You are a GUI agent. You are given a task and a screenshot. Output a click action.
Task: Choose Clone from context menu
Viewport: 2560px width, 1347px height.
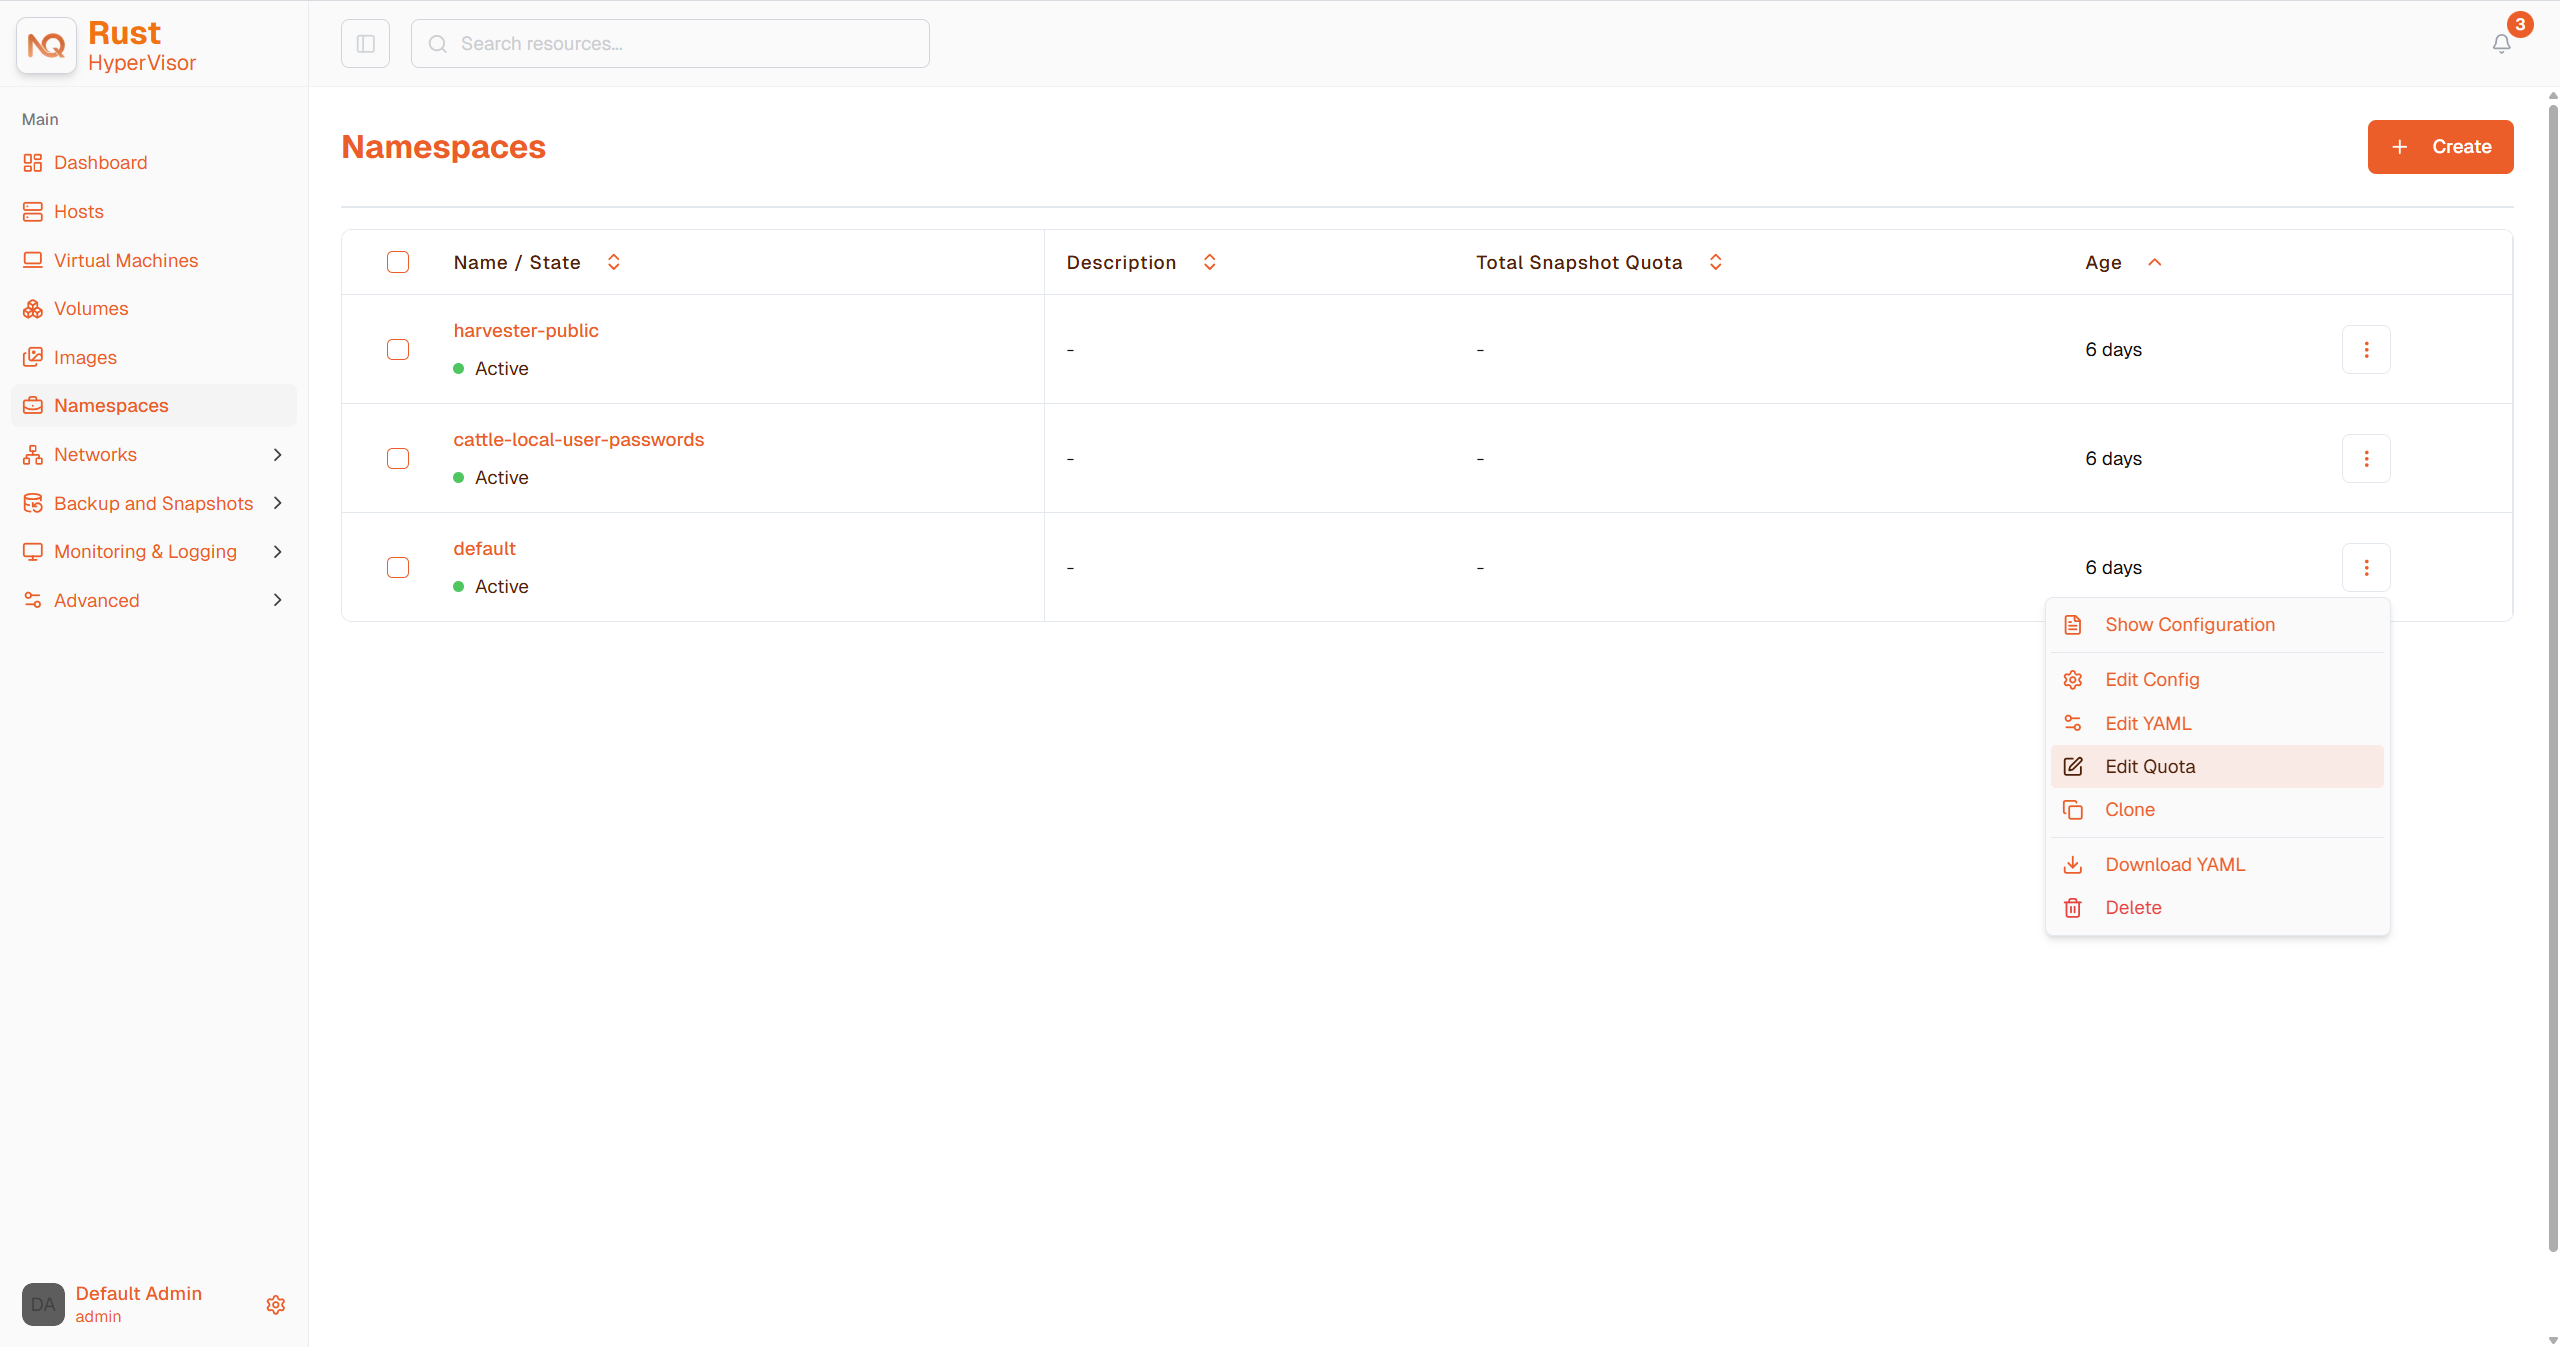click(x=2217, y=810)
